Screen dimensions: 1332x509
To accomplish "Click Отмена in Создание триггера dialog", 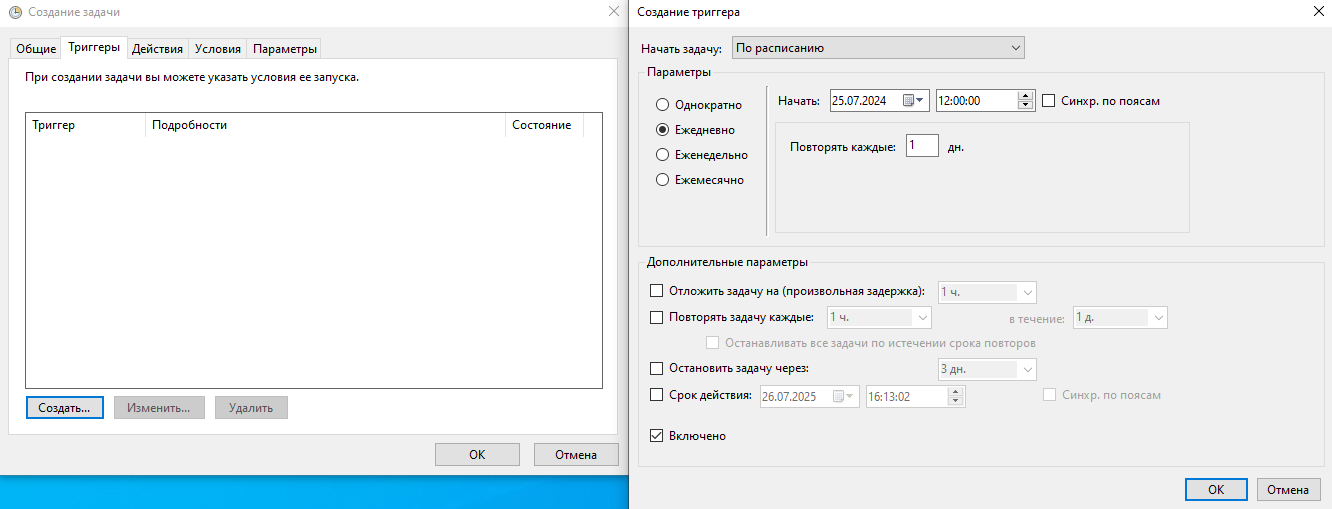I will (1288, 490).
